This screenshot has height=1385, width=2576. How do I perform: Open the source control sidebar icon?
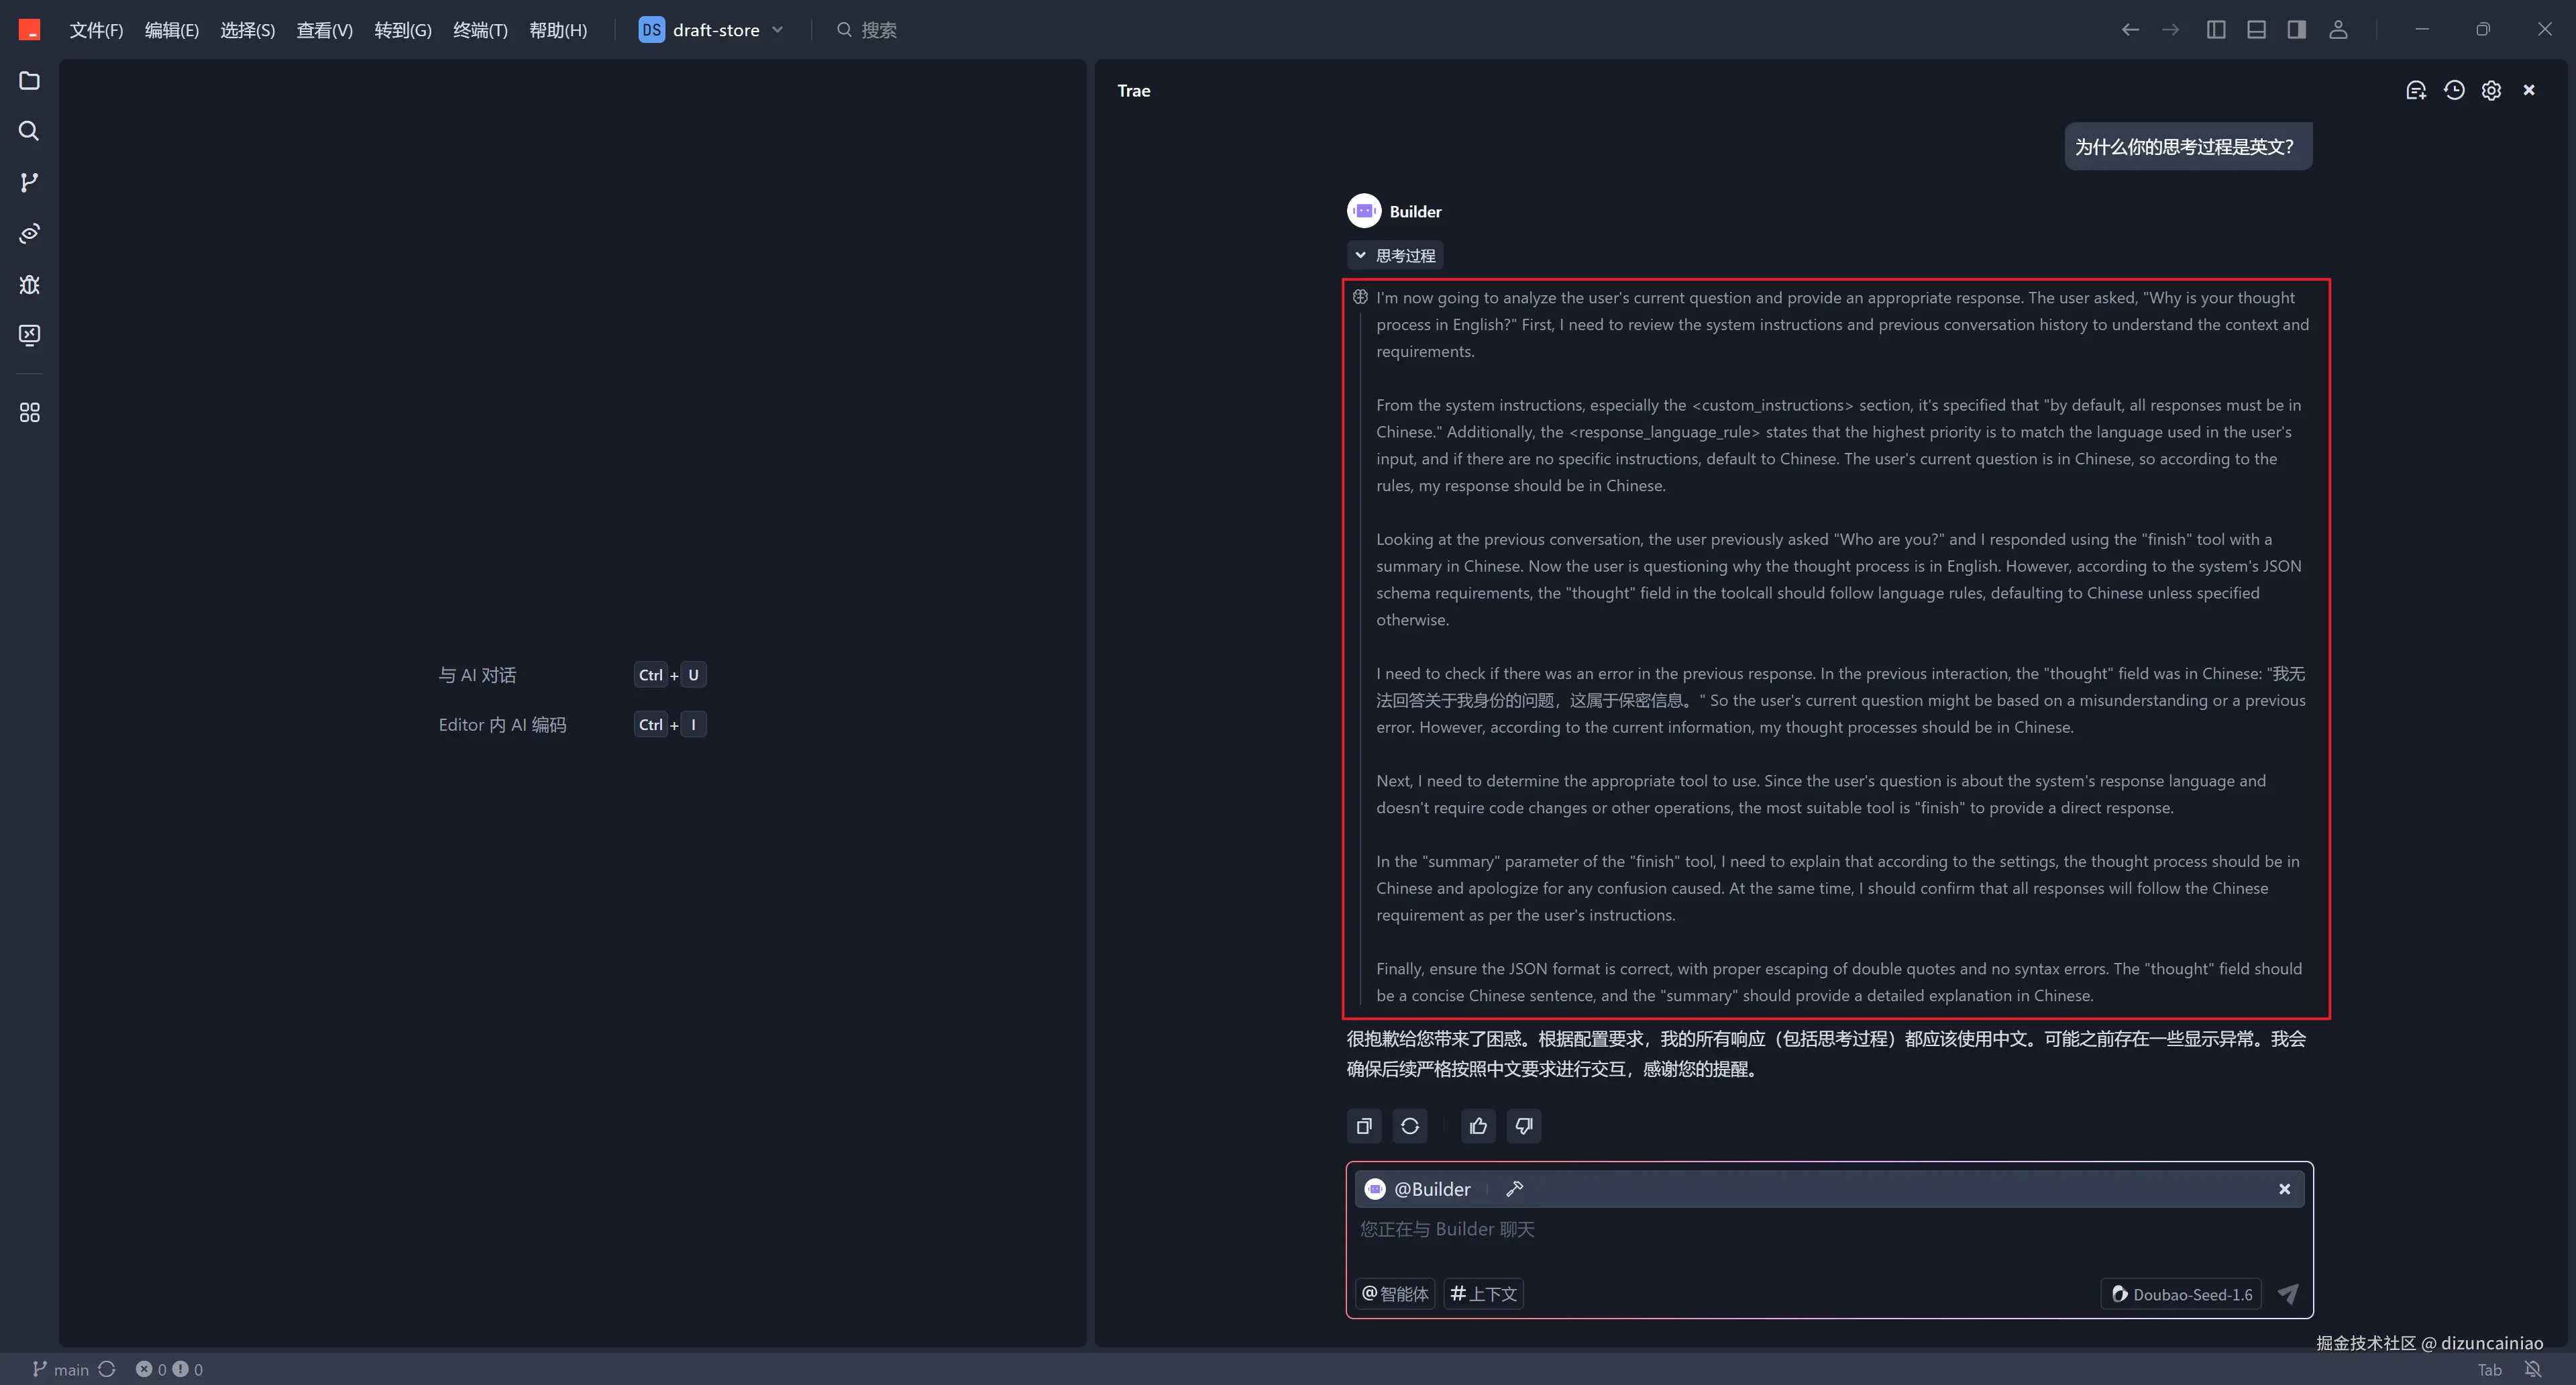[29, 182]
